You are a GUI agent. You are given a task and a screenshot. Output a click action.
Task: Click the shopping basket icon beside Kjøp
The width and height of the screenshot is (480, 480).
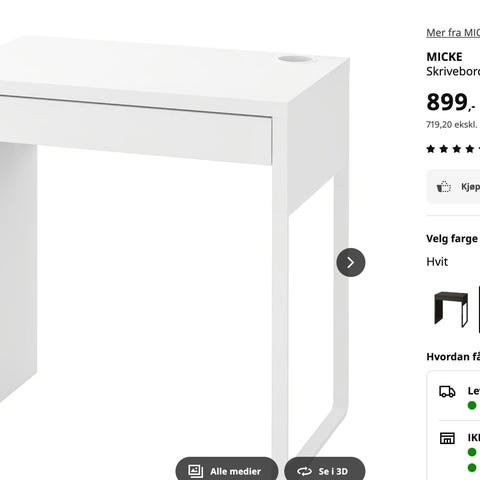point(444,186)
